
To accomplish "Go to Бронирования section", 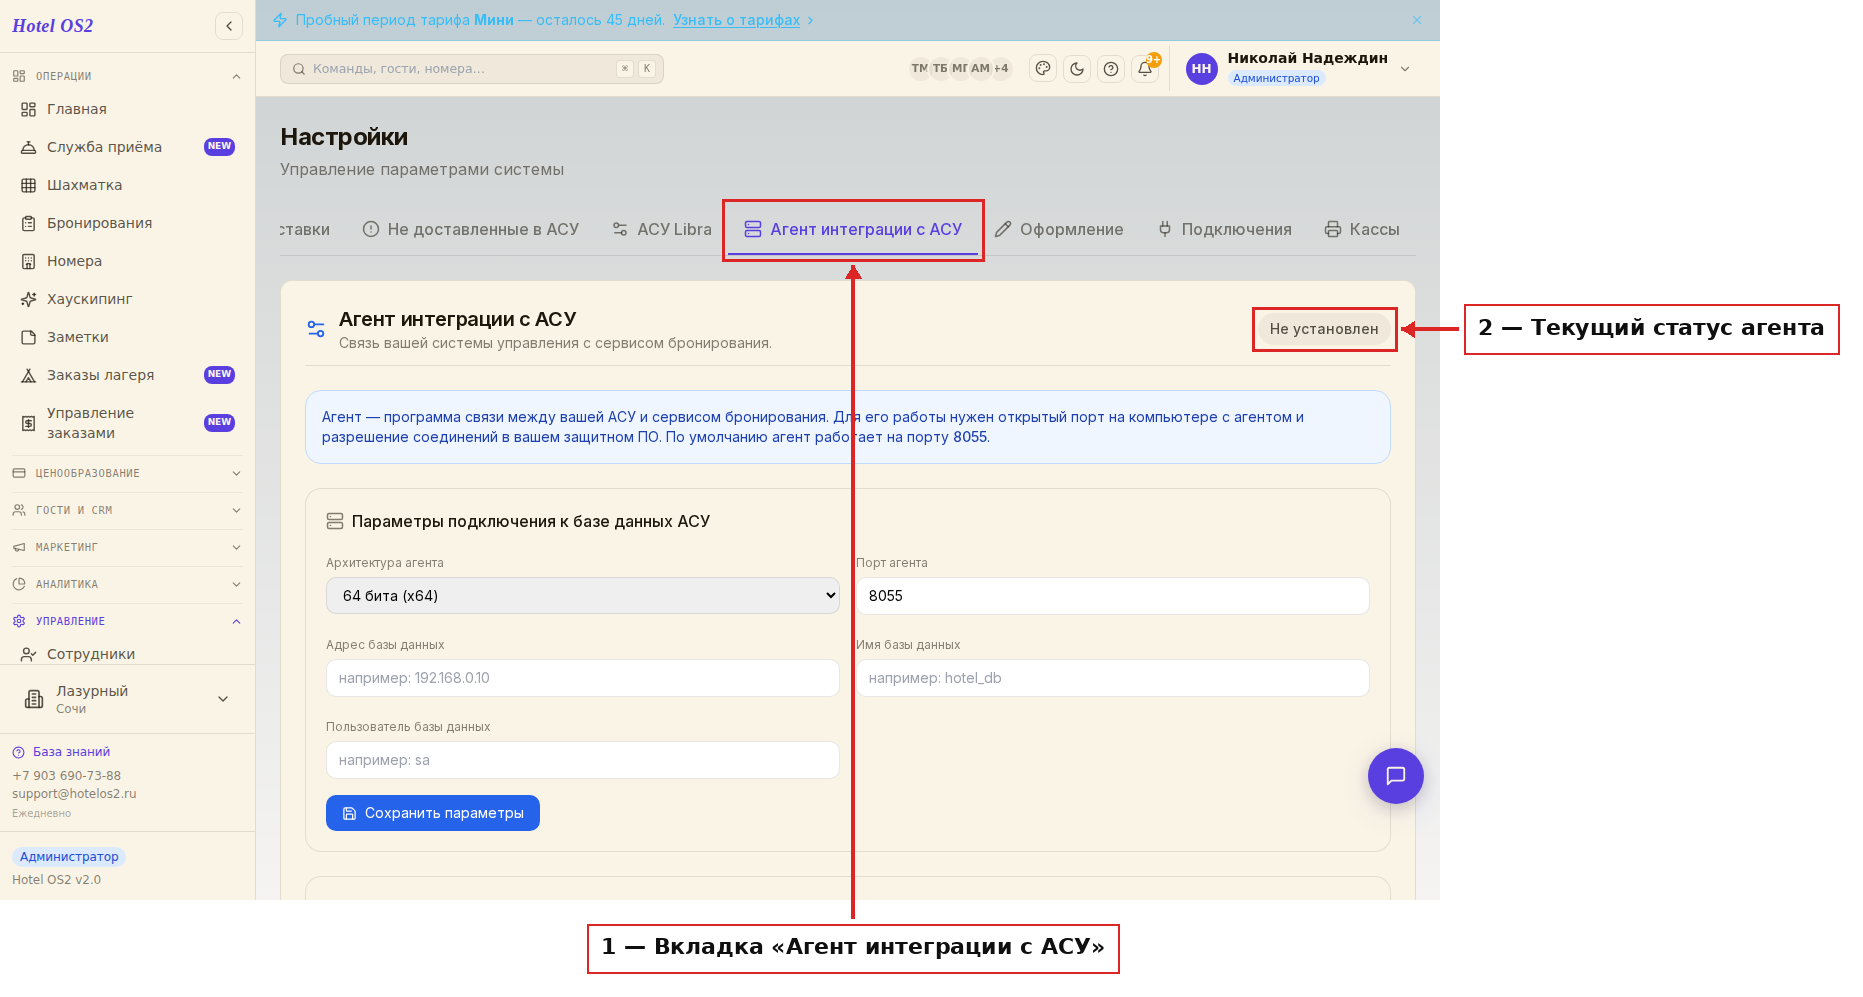I will 127,223.
